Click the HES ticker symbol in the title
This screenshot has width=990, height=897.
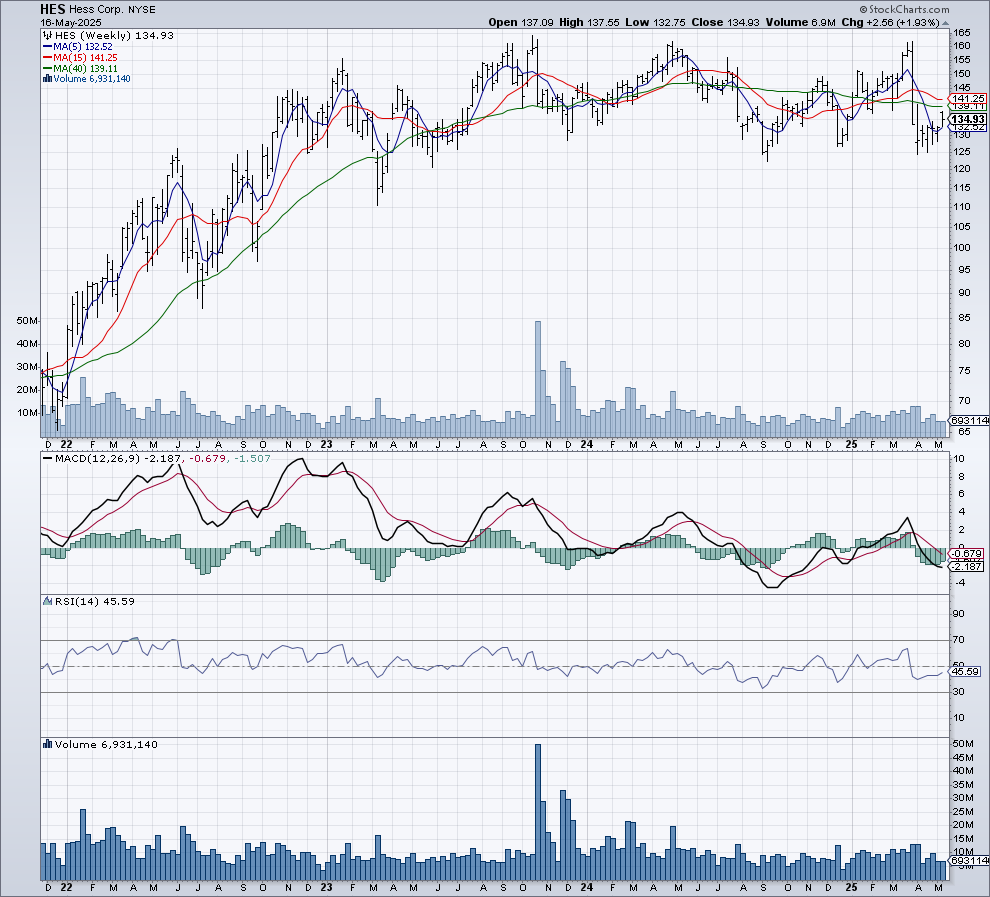pos(53,9)
